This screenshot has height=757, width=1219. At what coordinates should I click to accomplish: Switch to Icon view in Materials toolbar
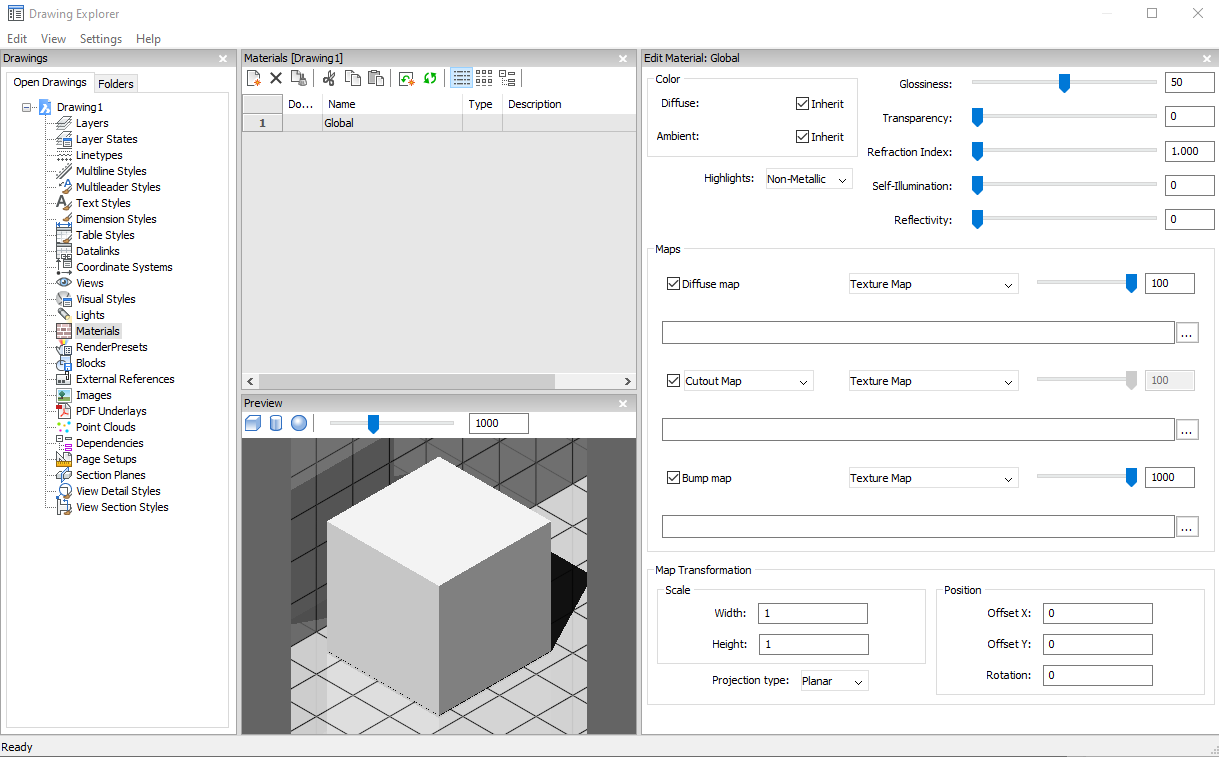(x=484, y=78)
